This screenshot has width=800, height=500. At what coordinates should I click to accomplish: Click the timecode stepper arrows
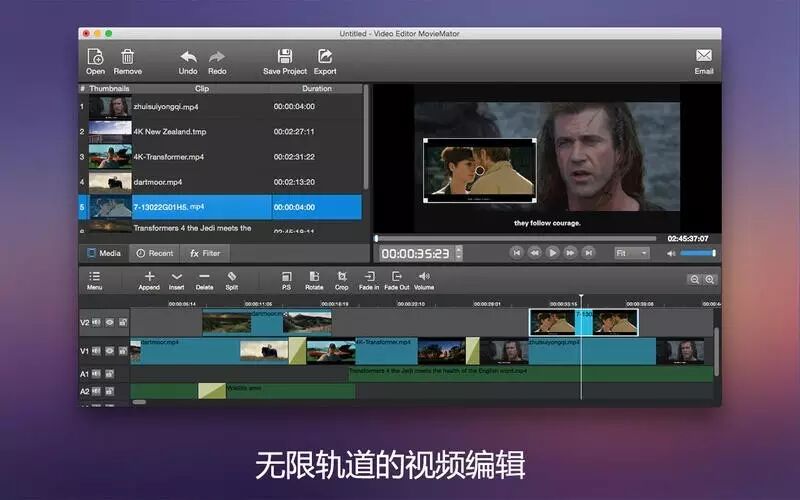pyautogui.click(x=459, y=253)
